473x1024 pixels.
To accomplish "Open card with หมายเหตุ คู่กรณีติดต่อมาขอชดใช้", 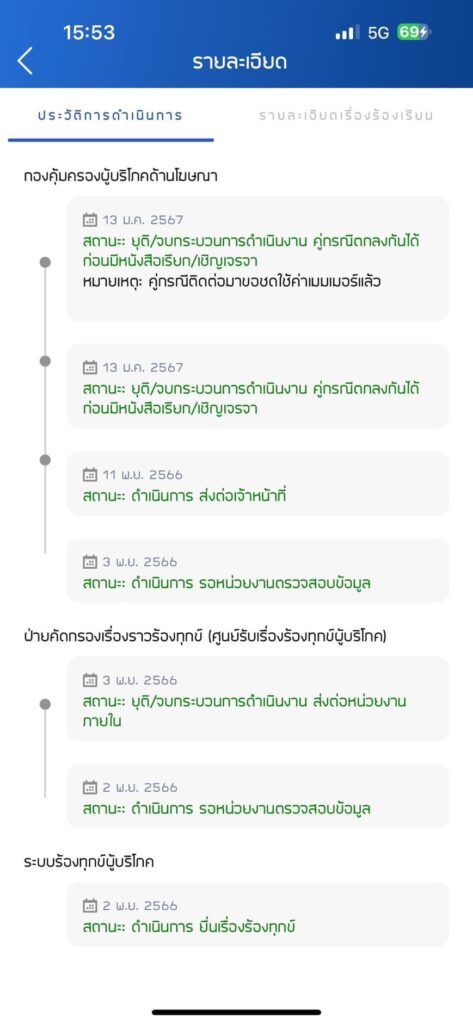I will pos(258,259).
